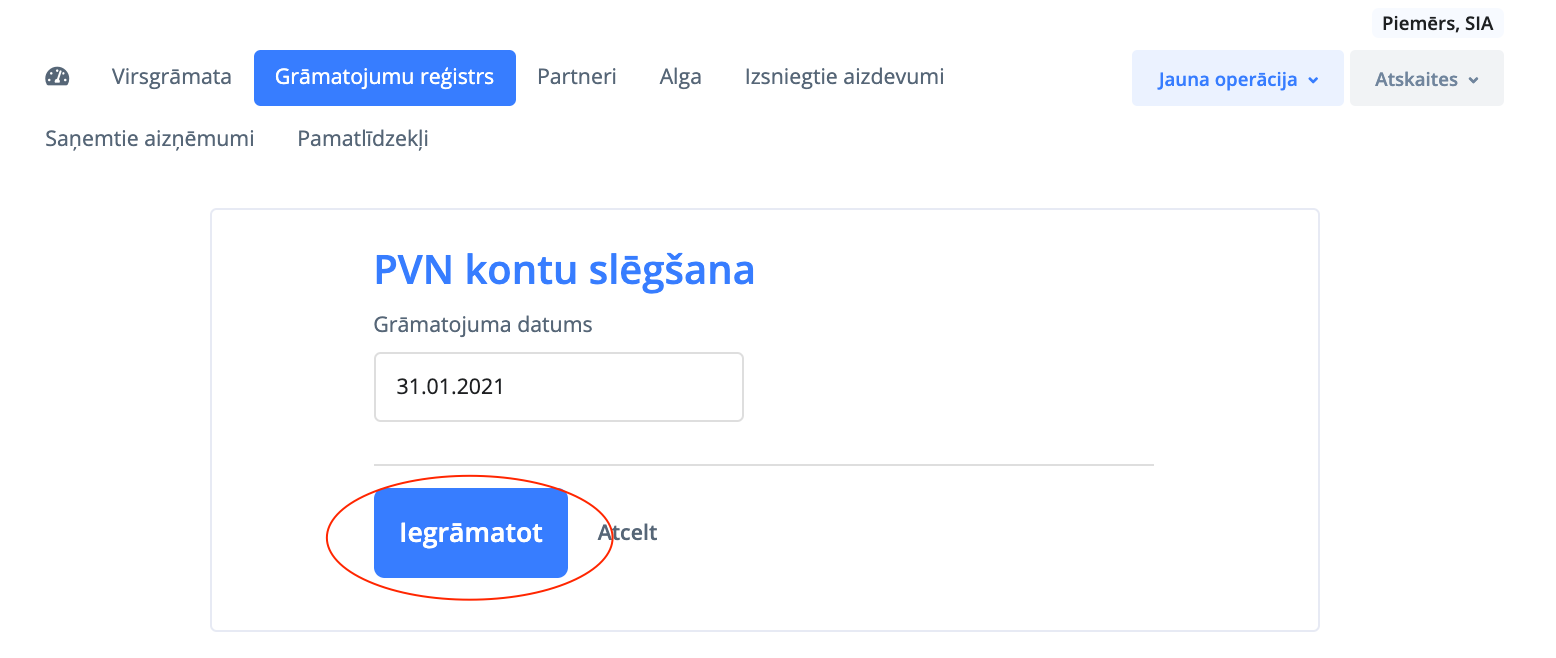Click the chevron arrow beside Atskaites
The width and height of the screenshot is (1556, 658).
coord(1473,80)
